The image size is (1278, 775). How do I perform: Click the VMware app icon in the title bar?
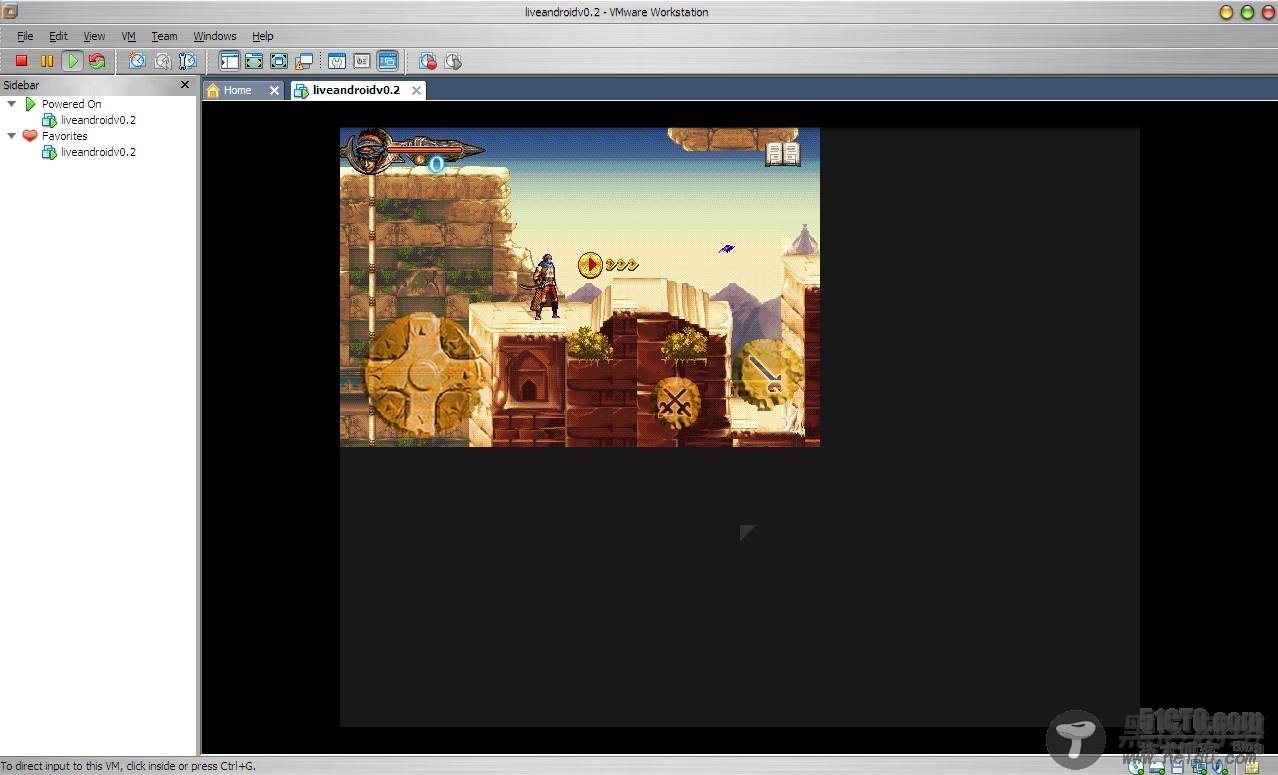11,12
